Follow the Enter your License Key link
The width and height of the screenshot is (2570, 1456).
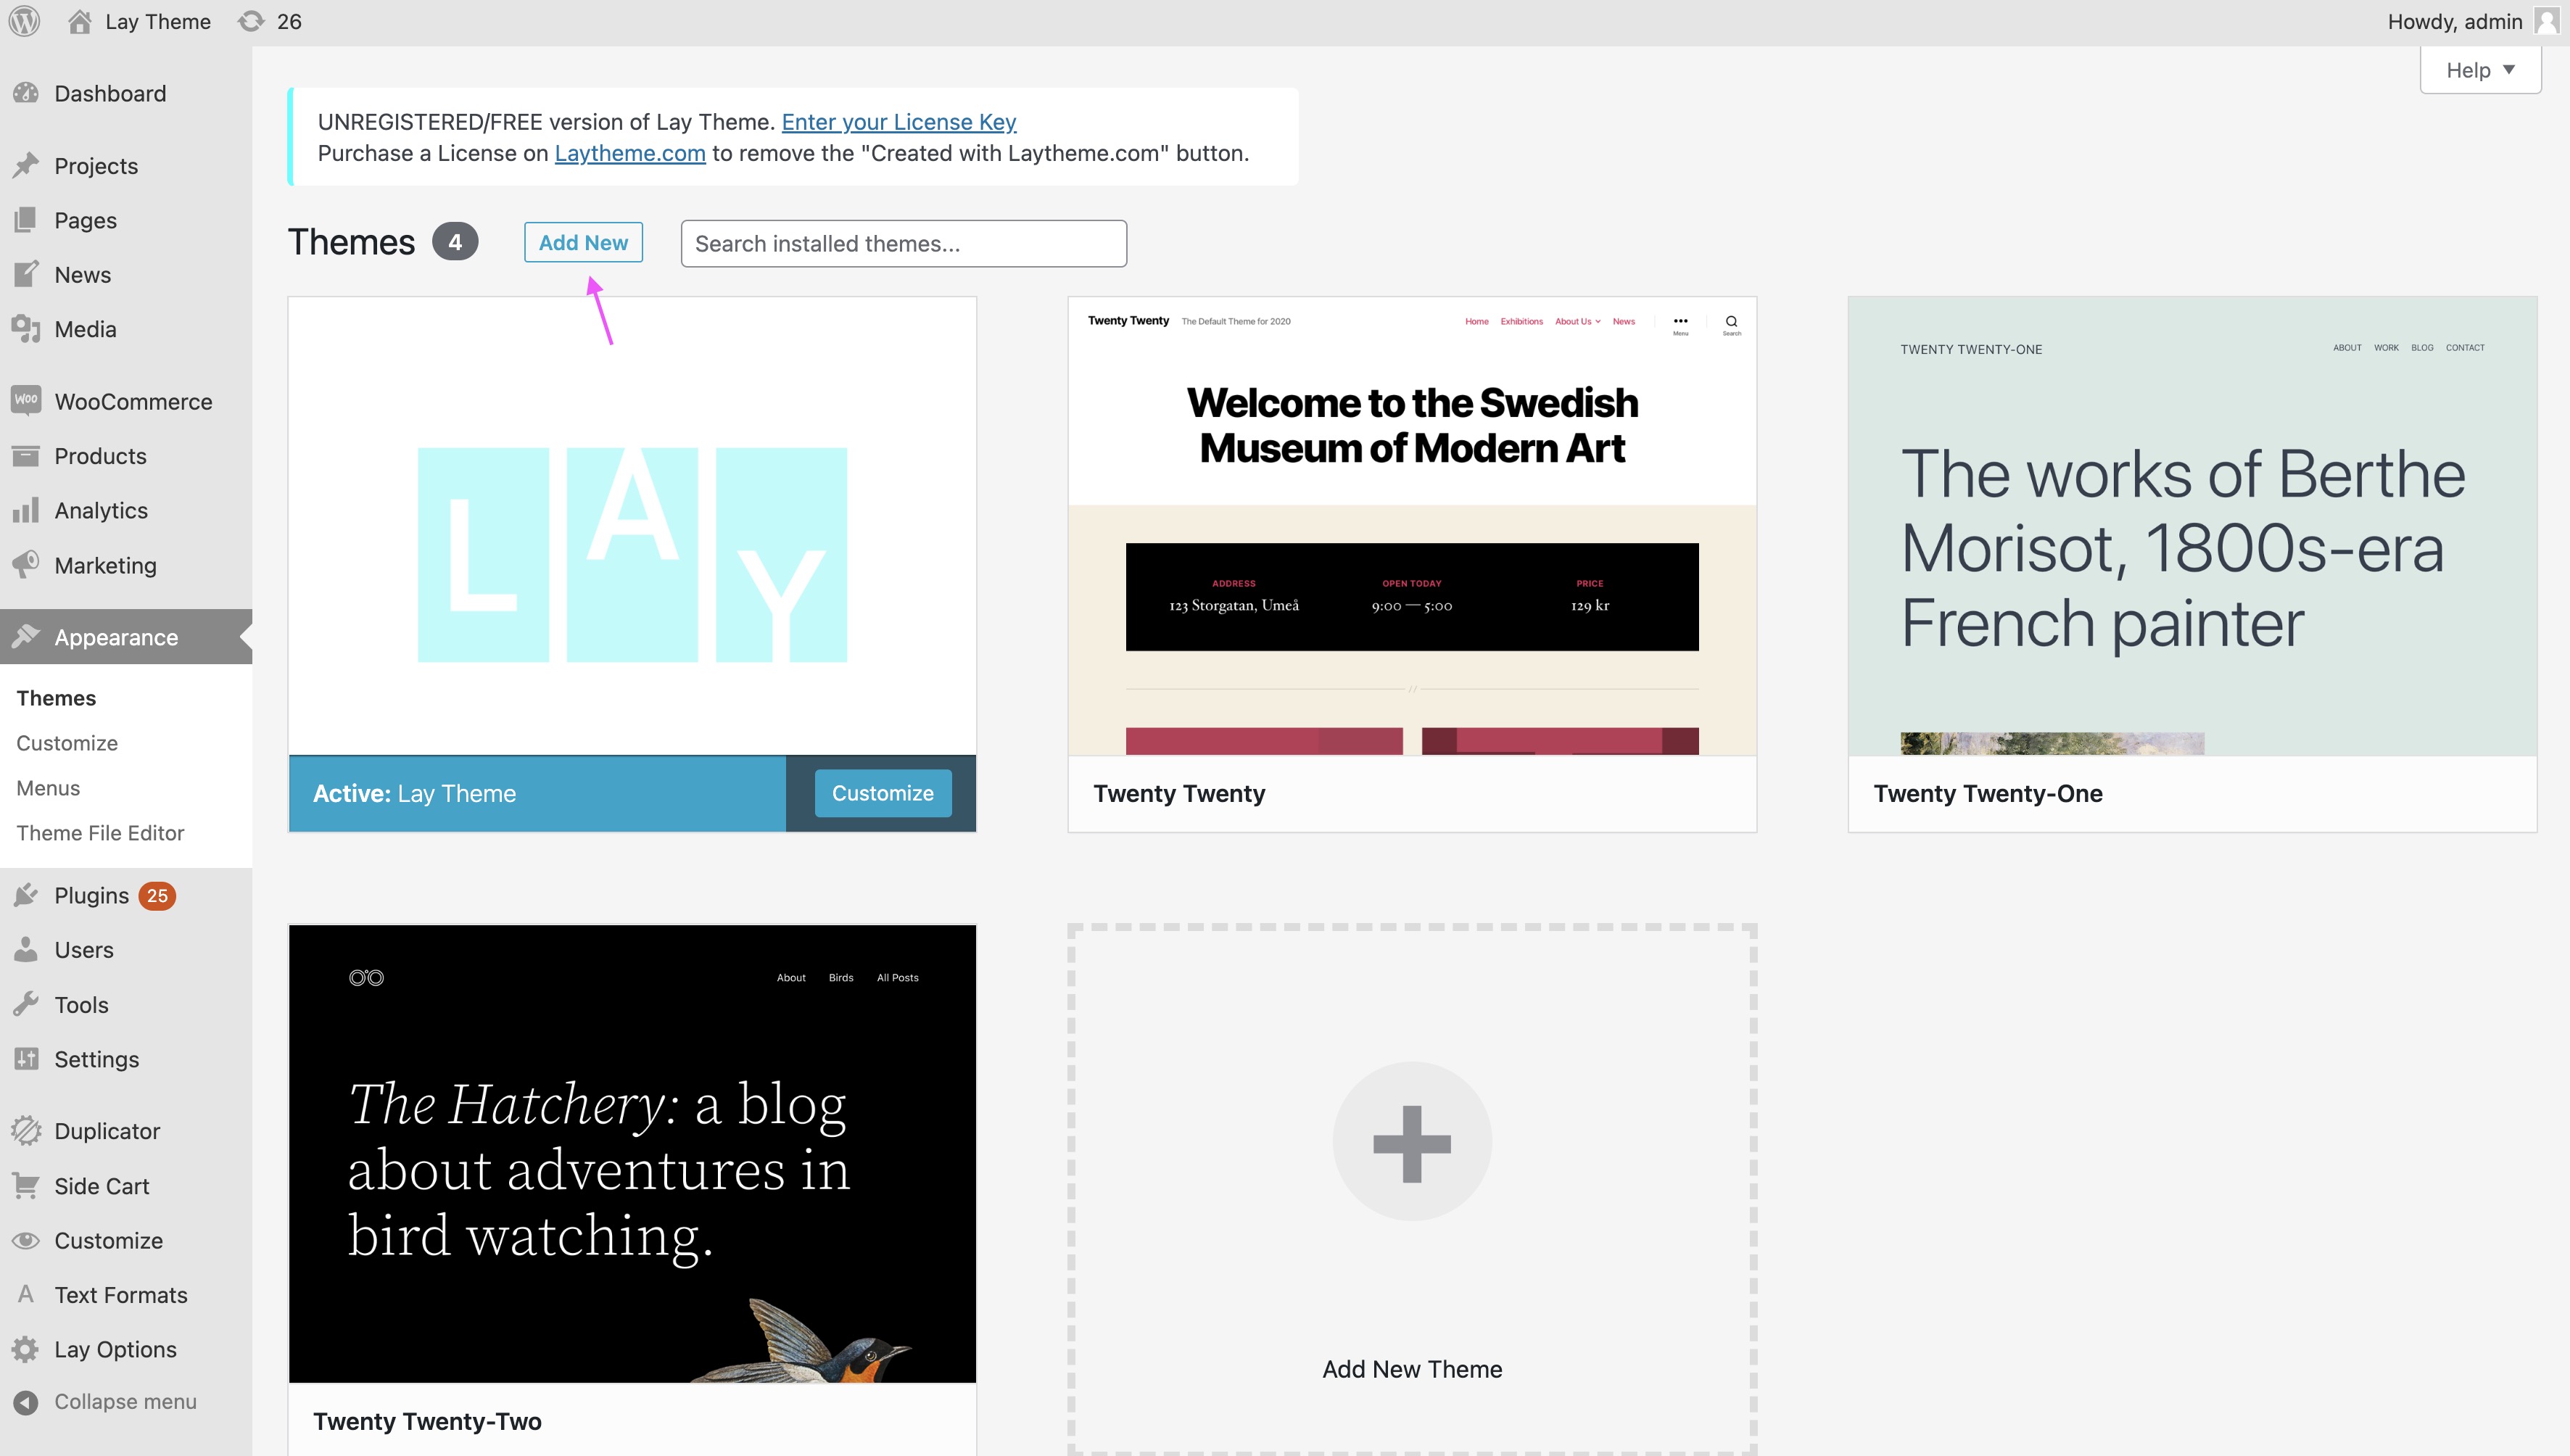point(899,122)
